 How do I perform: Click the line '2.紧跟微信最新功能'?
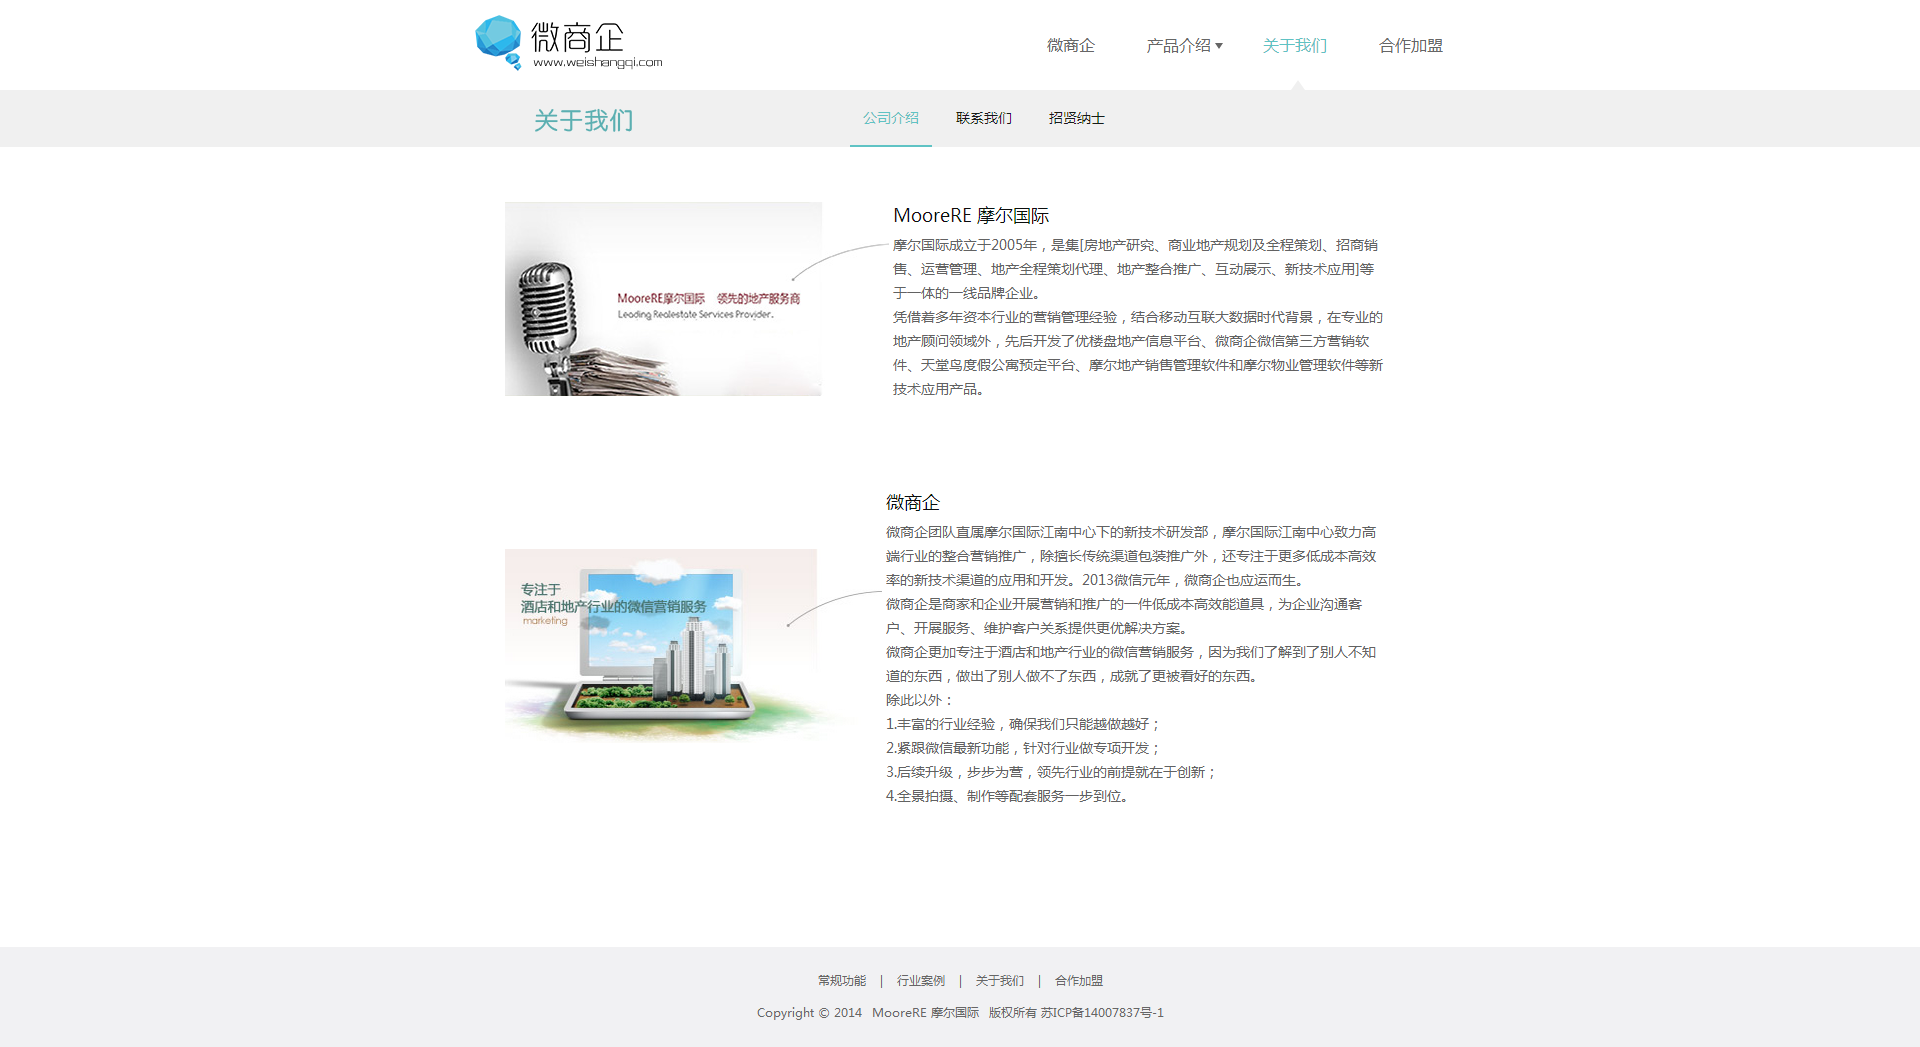point(1022,748)
